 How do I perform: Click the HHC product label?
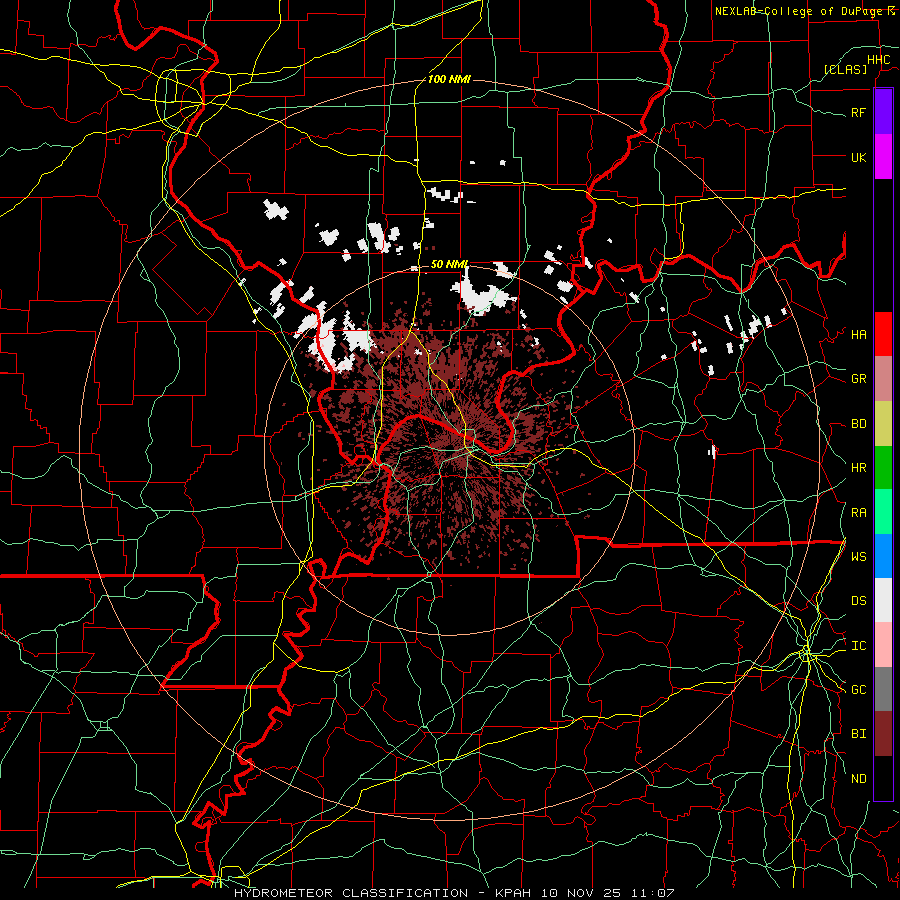879,60
